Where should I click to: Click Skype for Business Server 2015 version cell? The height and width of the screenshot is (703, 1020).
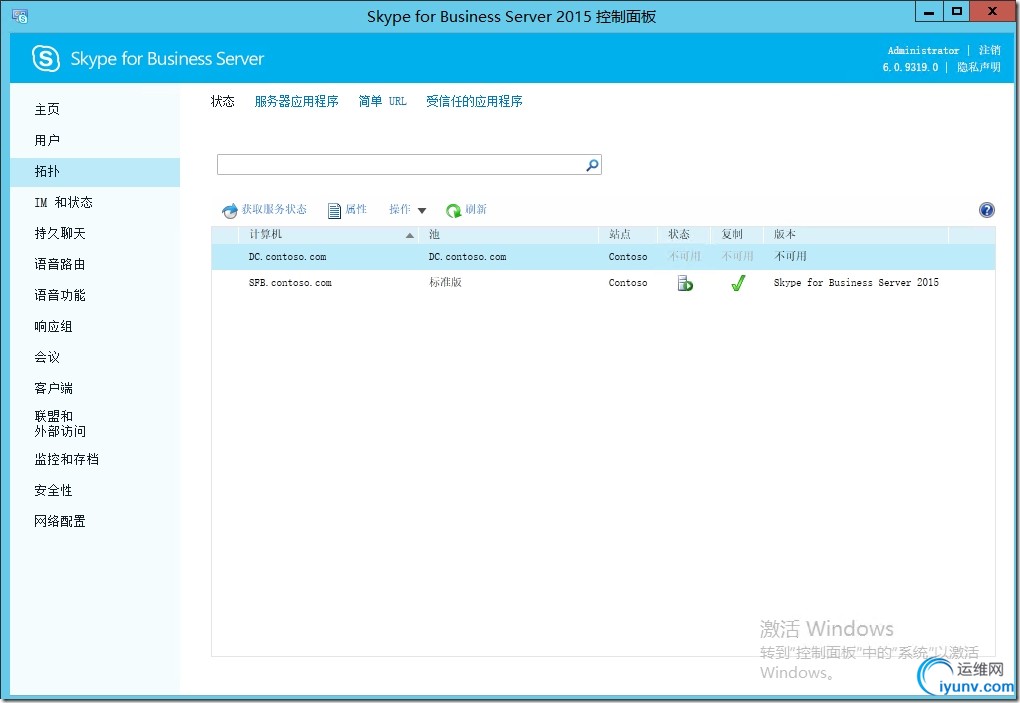(x=856, y=283)
